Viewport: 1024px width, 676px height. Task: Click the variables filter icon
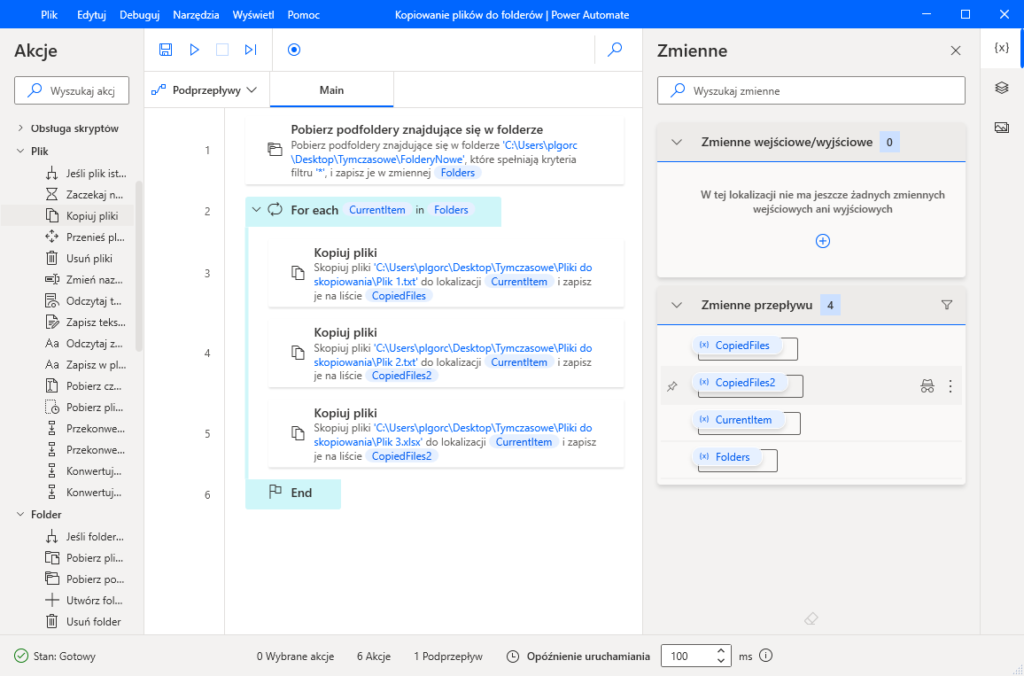[x=947, y=306]
